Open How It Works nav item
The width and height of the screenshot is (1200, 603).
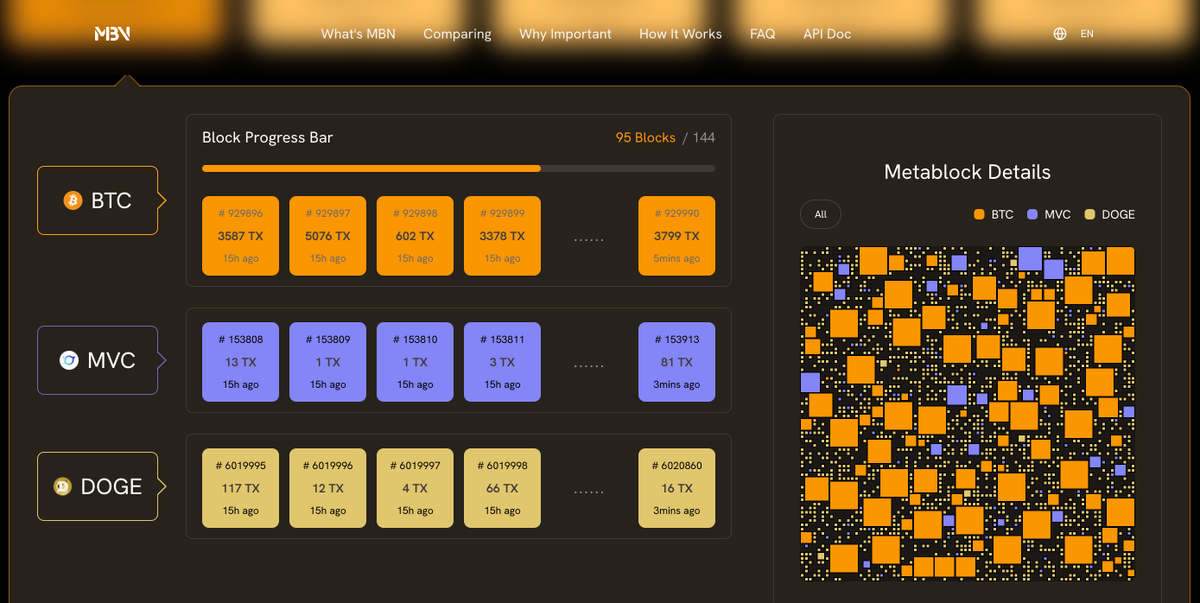click(680, 33)
